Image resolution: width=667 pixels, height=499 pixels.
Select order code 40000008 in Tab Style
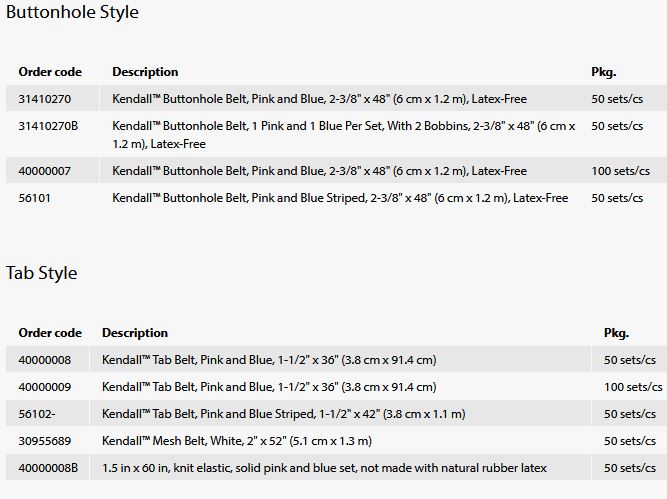[x=45, y=359]
